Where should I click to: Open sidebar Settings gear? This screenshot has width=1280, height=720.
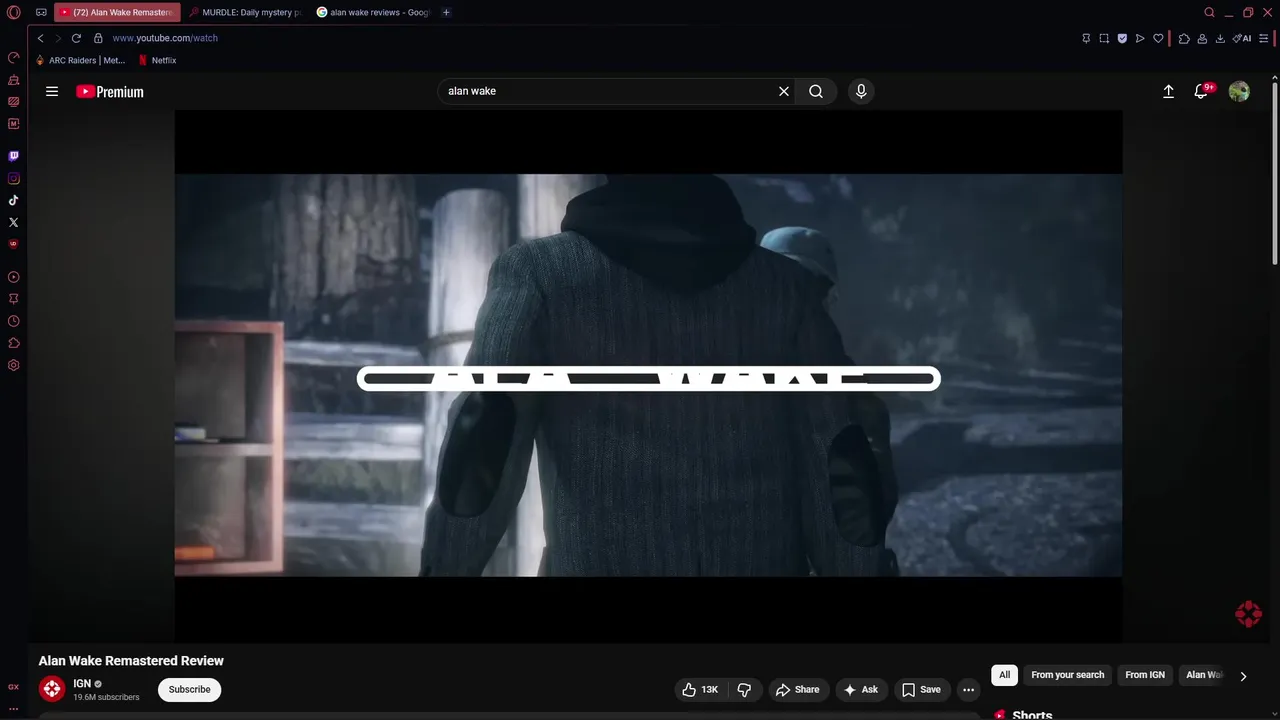[13, 365]
